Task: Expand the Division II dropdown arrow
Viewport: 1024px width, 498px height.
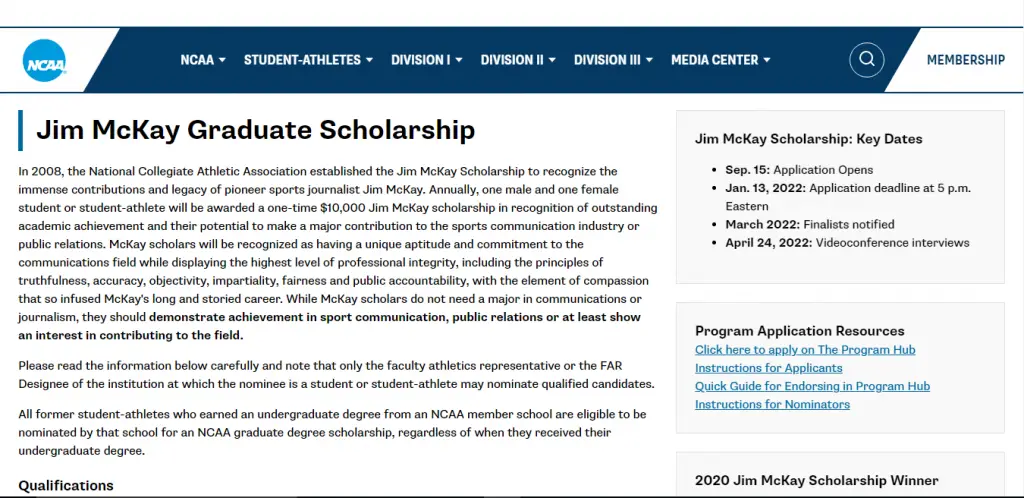Action: pyautogui.click(x=552, y=60)
